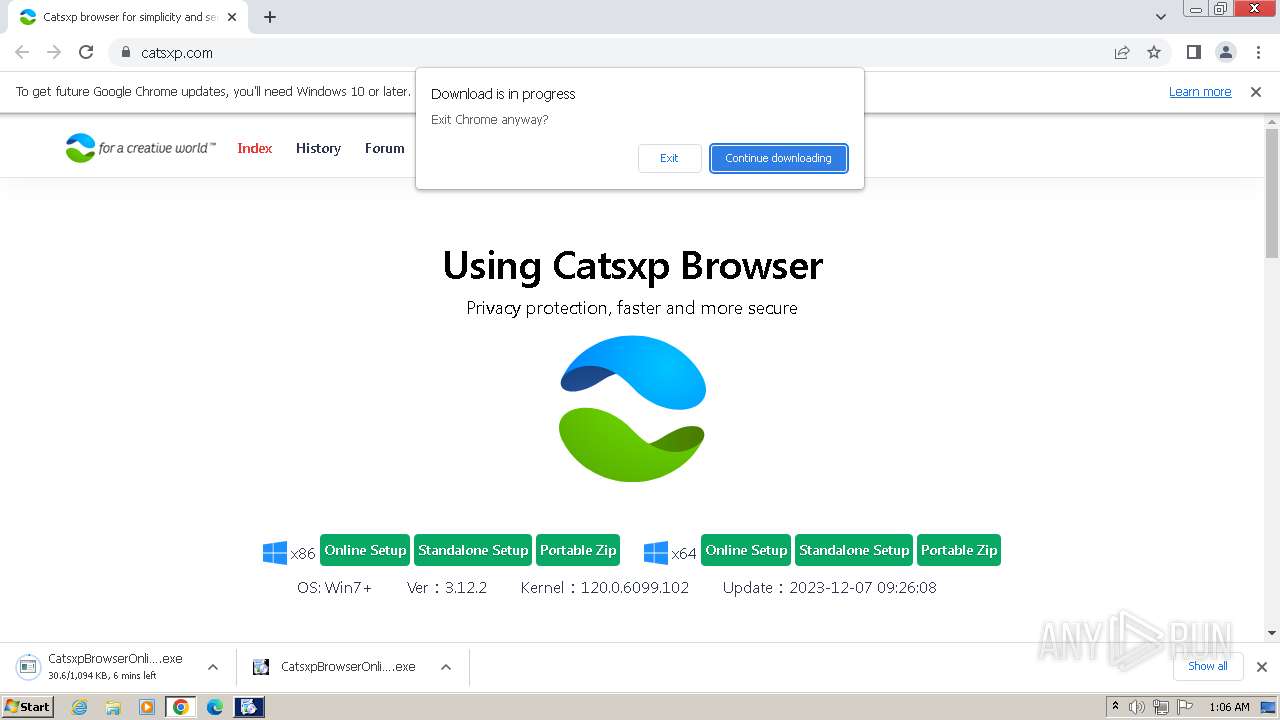Click the 1:06 AM taskbar clock
This screenshot has height=720, width=1280.
pos(1229,707)
